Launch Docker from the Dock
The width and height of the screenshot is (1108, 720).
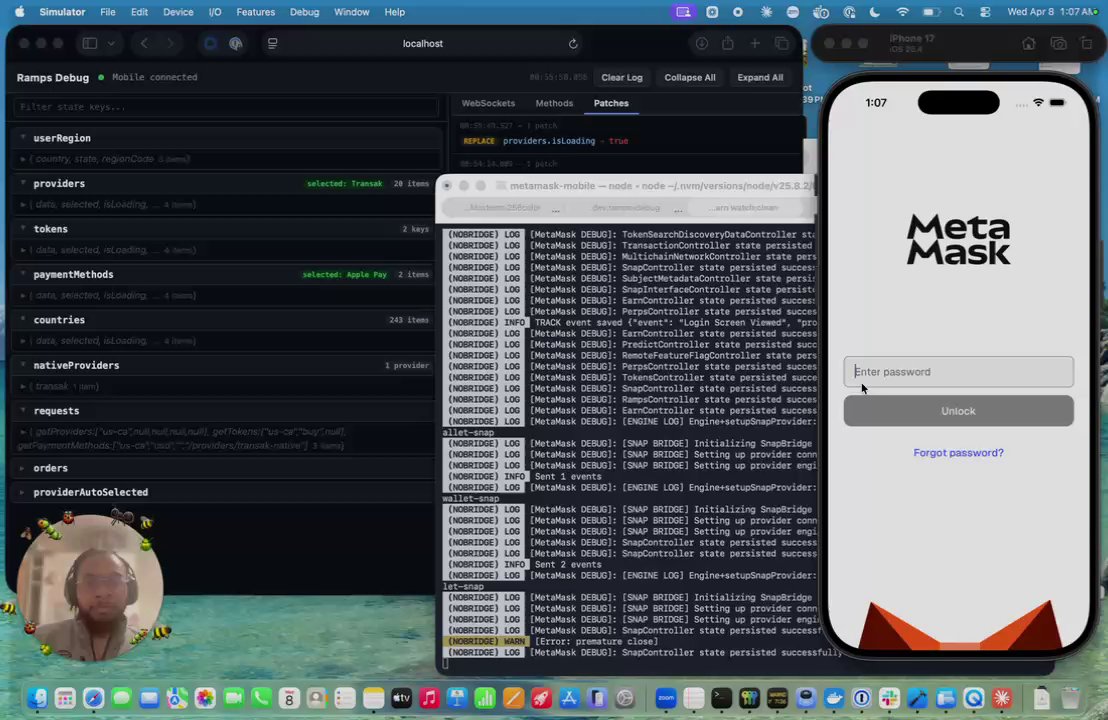click(834, 698)
